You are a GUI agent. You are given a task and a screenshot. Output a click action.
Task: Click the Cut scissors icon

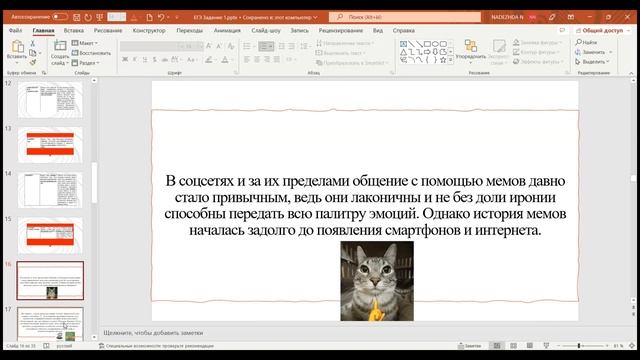pos(33,43)
